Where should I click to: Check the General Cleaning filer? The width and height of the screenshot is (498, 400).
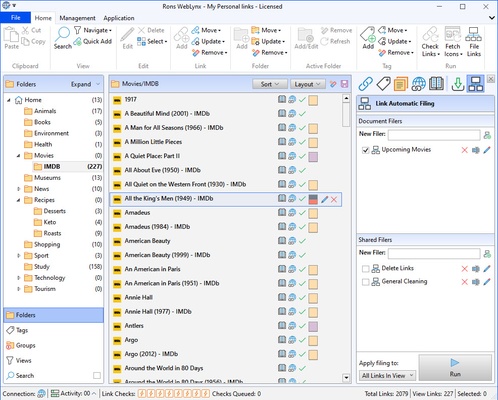coord(365,282)
